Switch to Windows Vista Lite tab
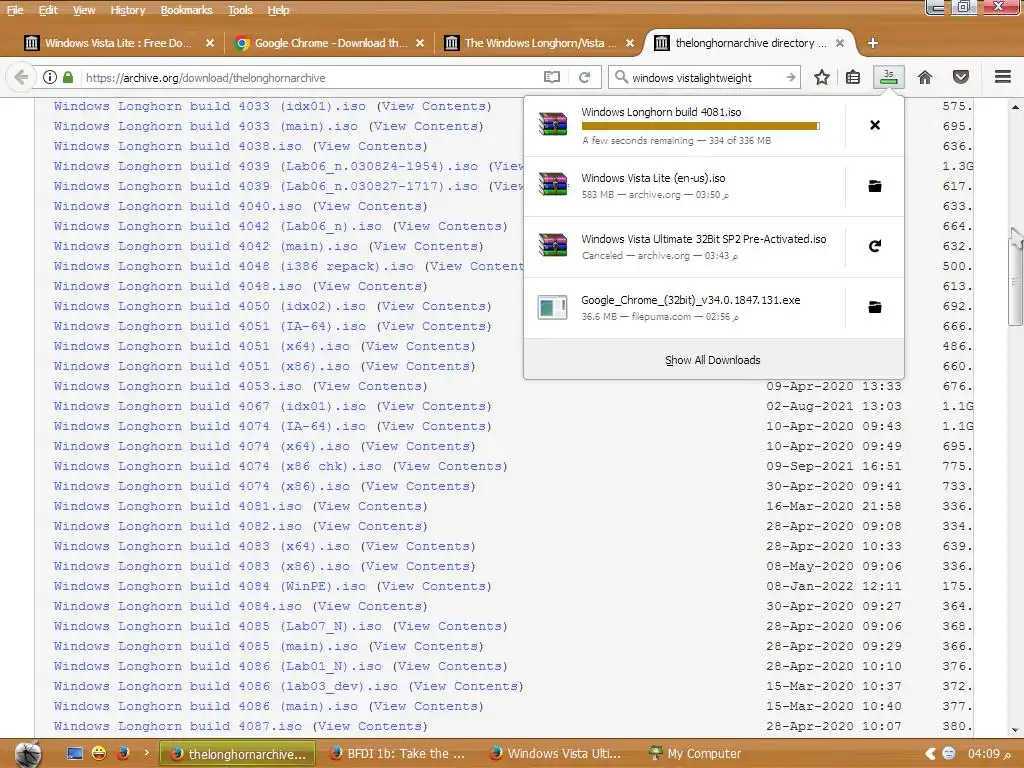This screenshot has height=768, width=1024. tap(119, 43)
